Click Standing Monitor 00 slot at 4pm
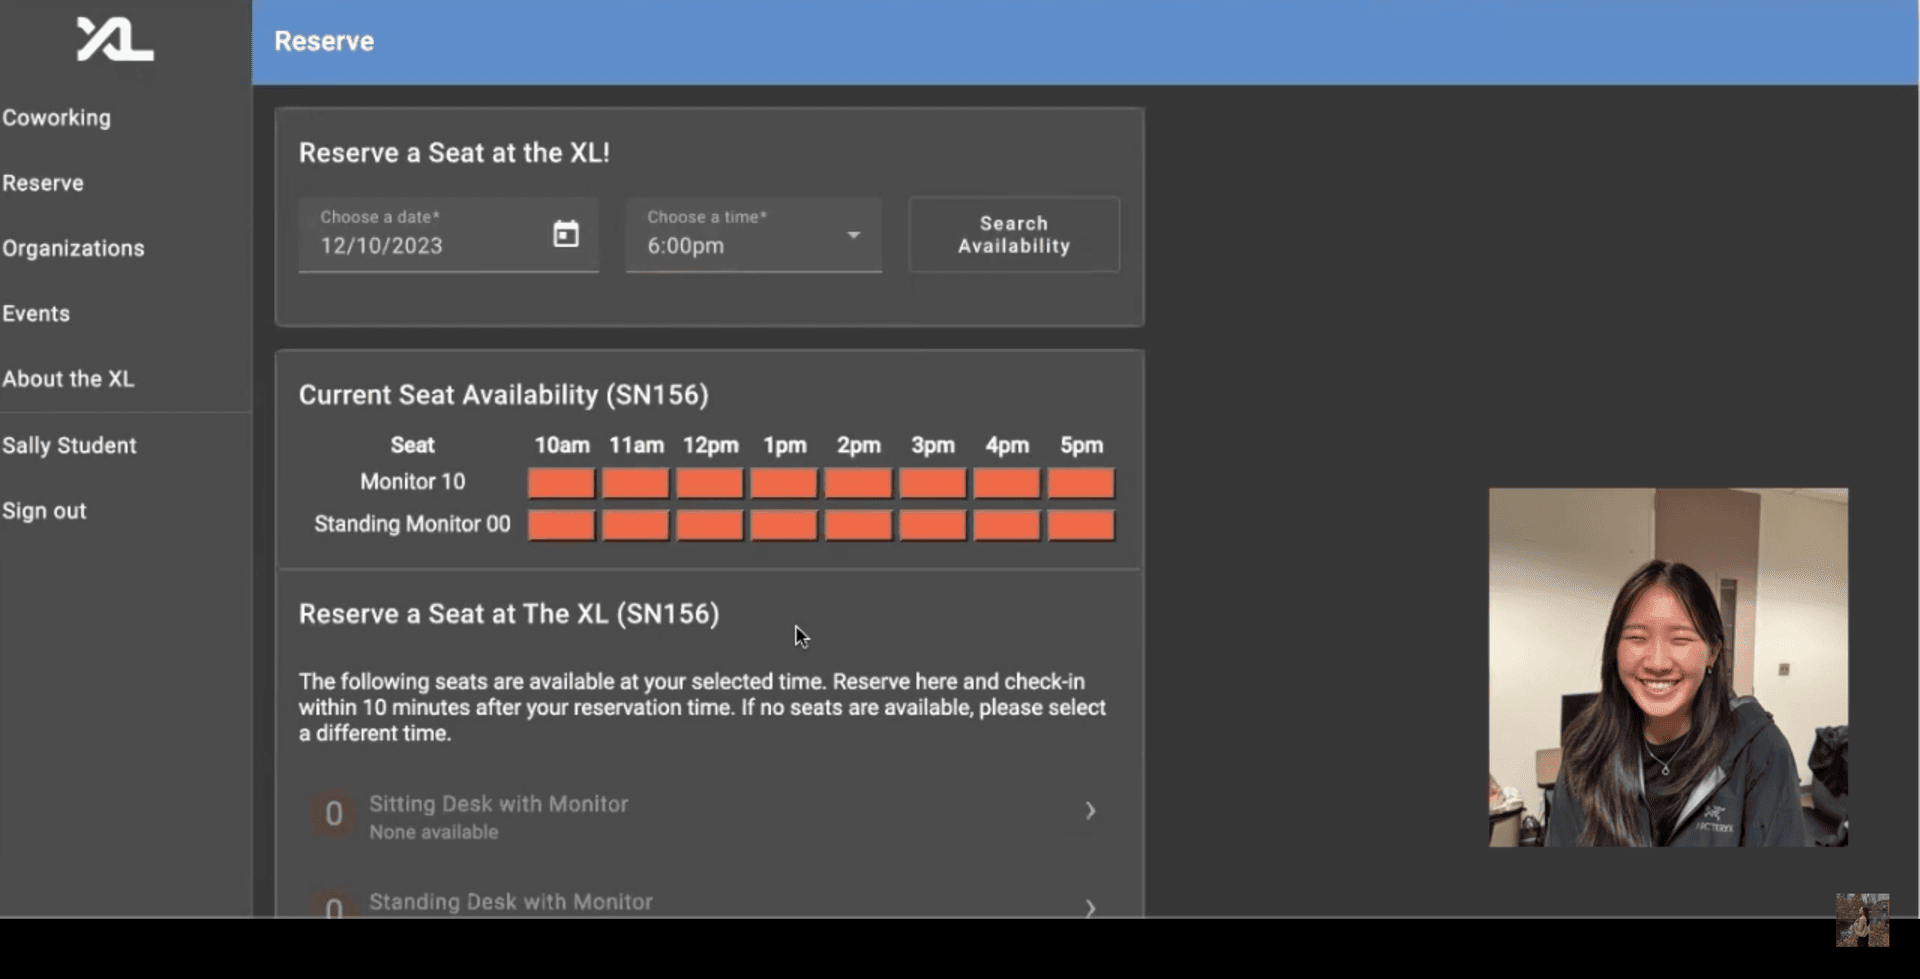The image size is (1920, 979). tap(1007, 525)
